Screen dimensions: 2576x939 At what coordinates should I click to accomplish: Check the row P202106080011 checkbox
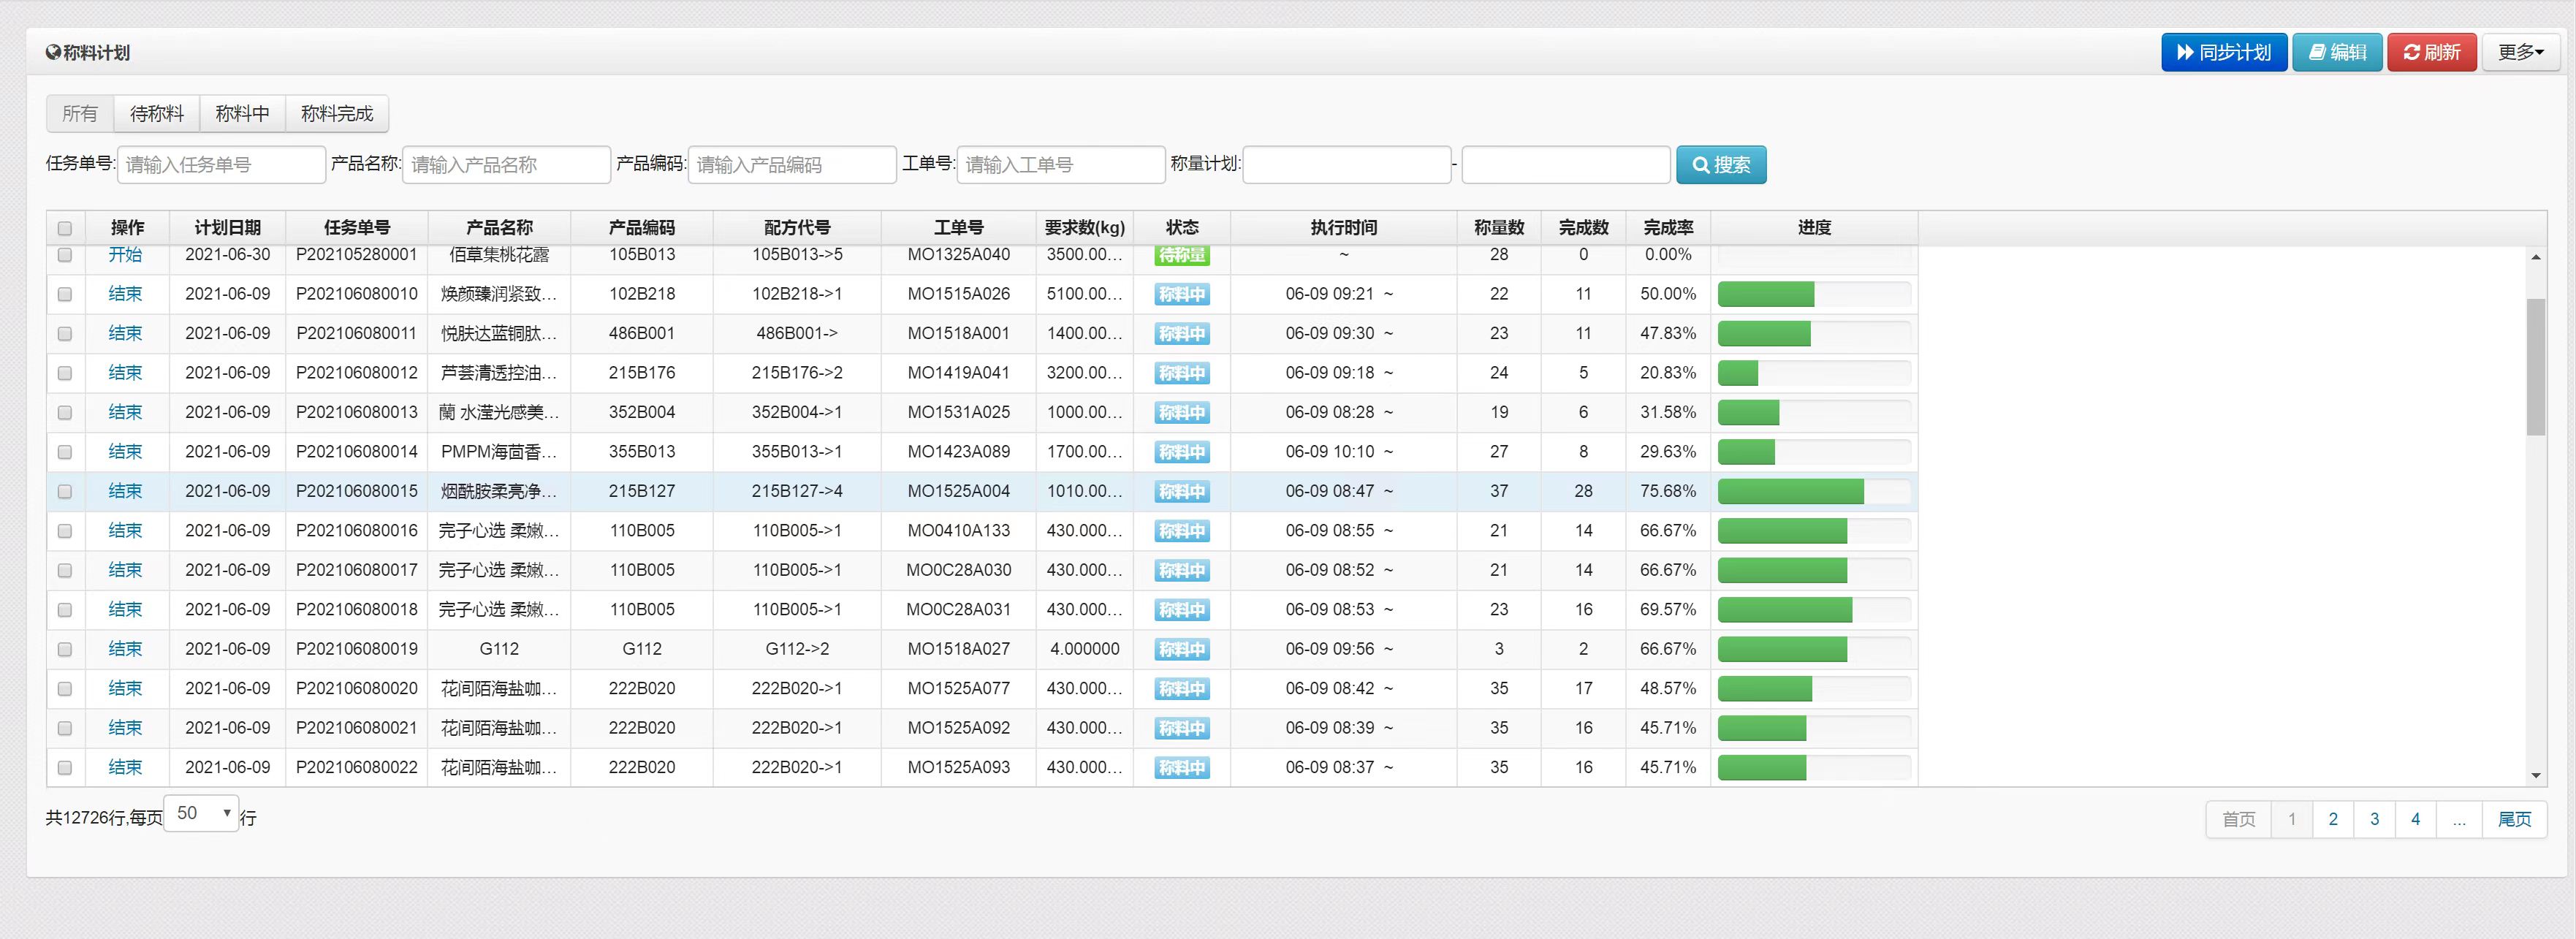[65, 333]
